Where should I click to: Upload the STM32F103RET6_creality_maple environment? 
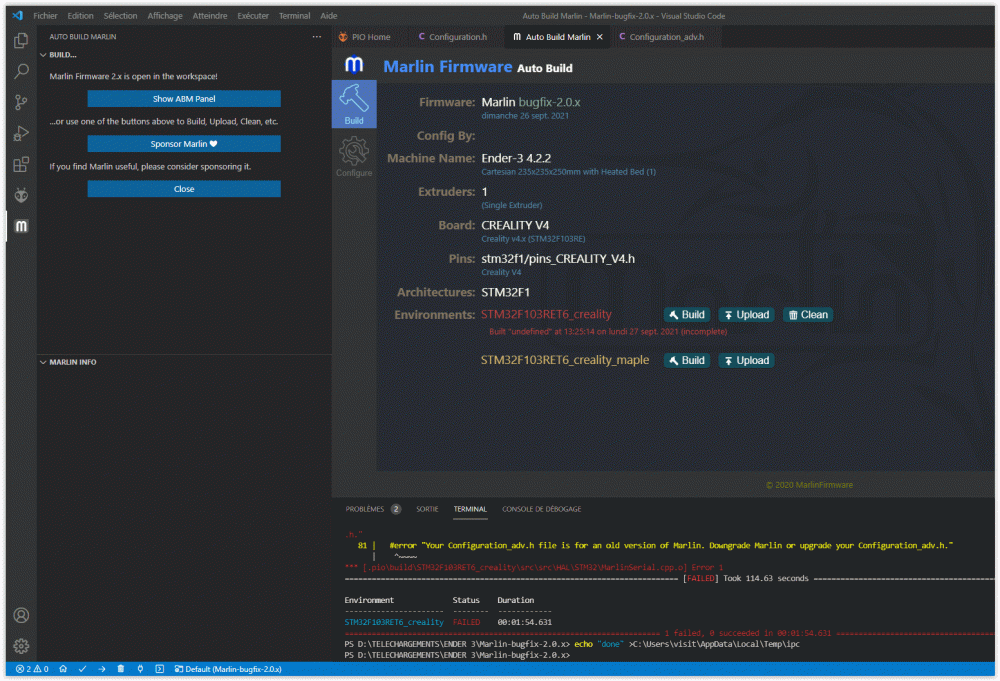pyautogui.click(x=746, y=361)
